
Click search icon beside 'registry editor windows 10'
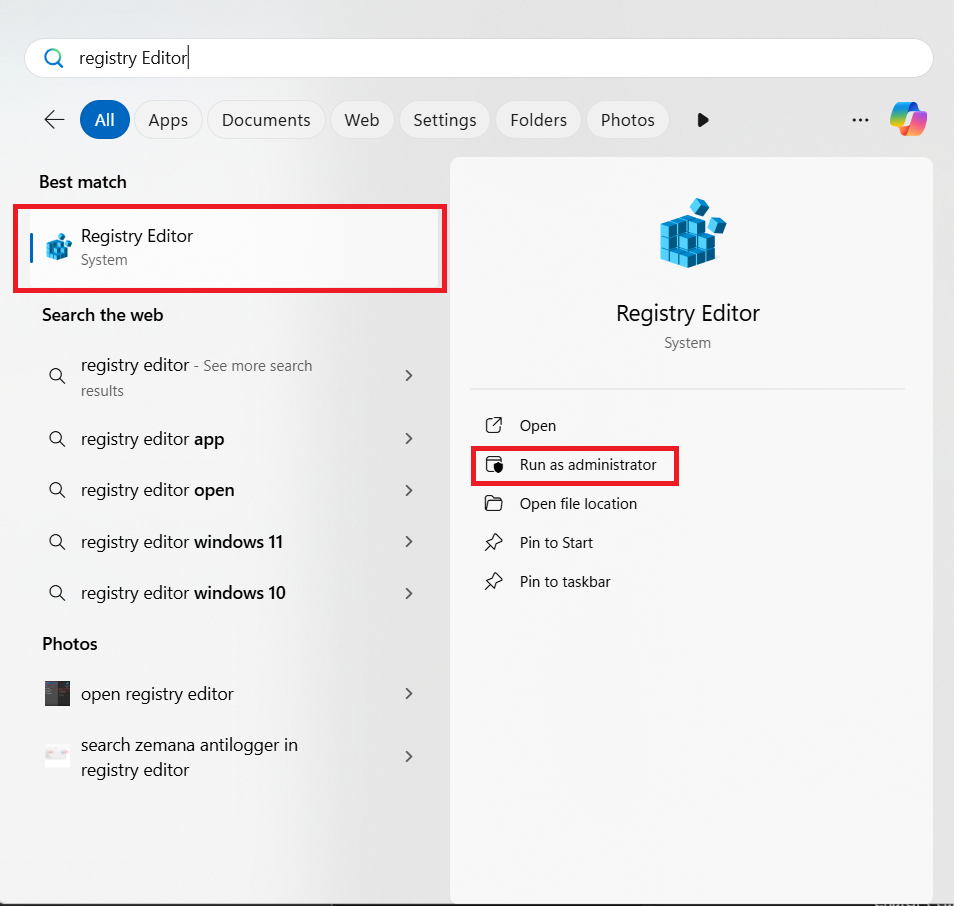pos(57,593)
